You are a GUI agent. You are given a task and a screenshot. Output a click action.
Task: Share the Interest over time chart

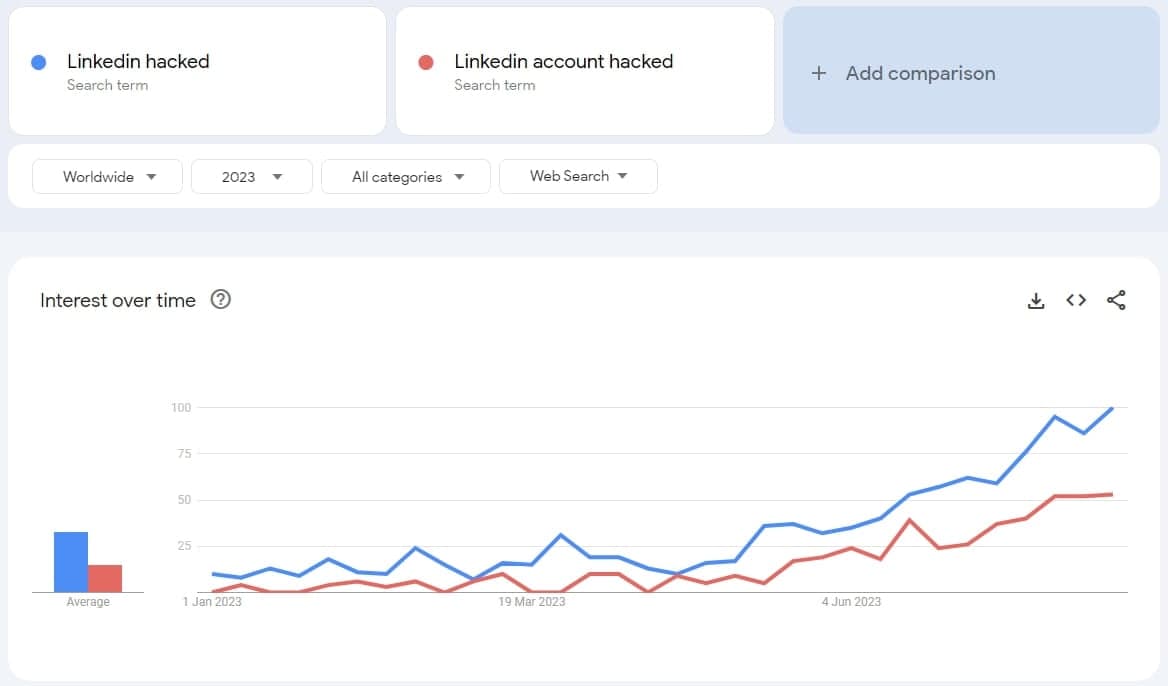[1116, 300]
